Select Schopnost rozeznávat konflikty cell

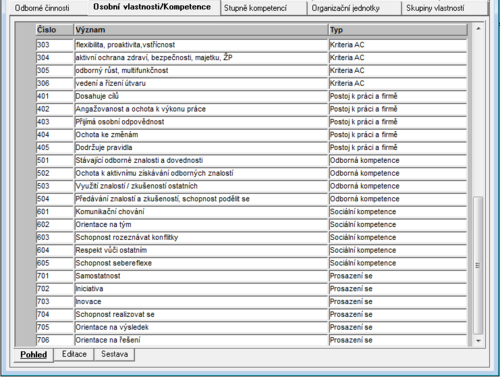(x=201, y=238)
